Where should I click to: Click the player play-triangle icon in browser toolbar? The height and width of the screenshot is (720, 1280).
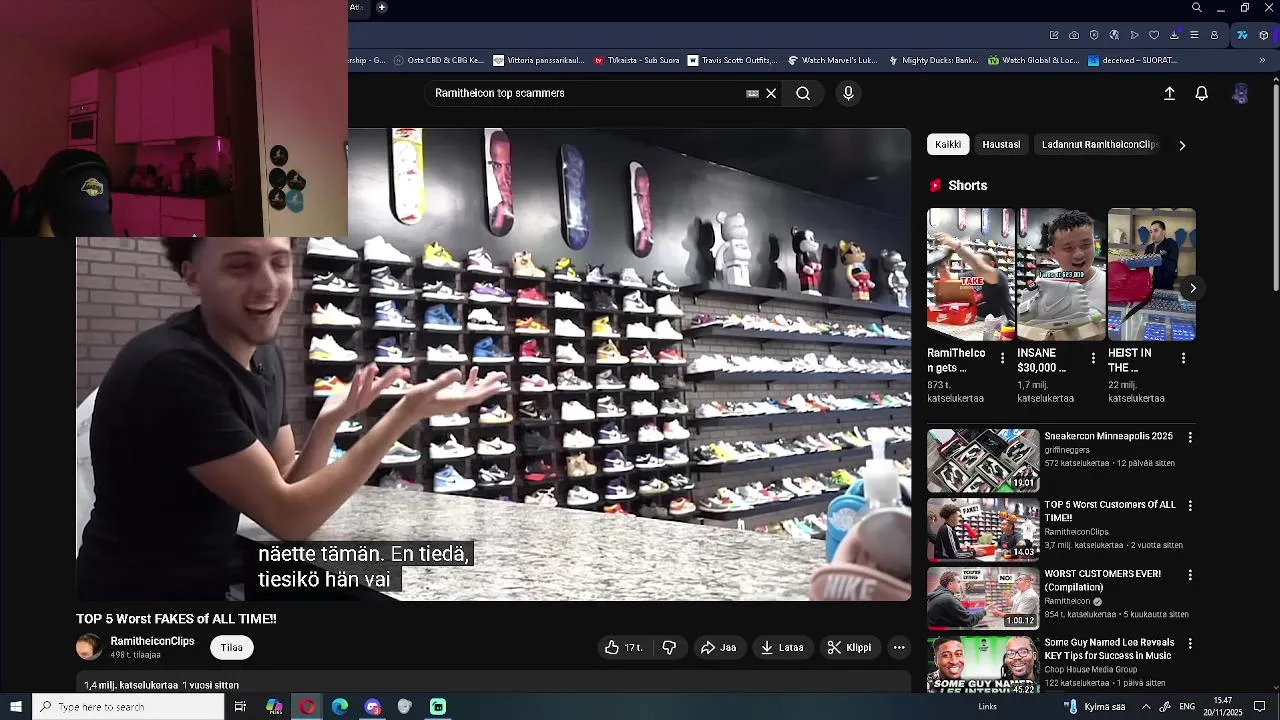click(1134, 35)
